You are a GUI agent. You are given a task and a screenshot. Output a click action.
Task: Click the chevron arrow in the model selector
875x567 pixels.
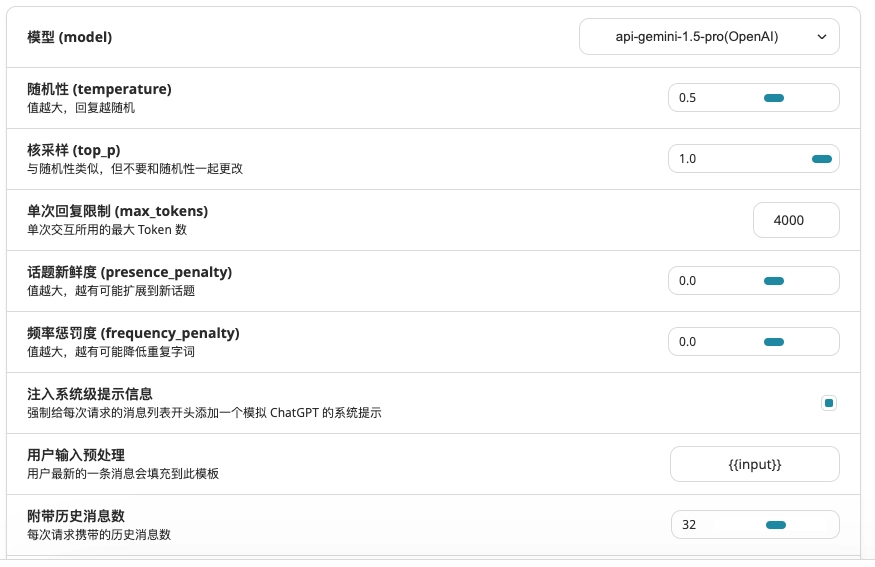[822, 37]
